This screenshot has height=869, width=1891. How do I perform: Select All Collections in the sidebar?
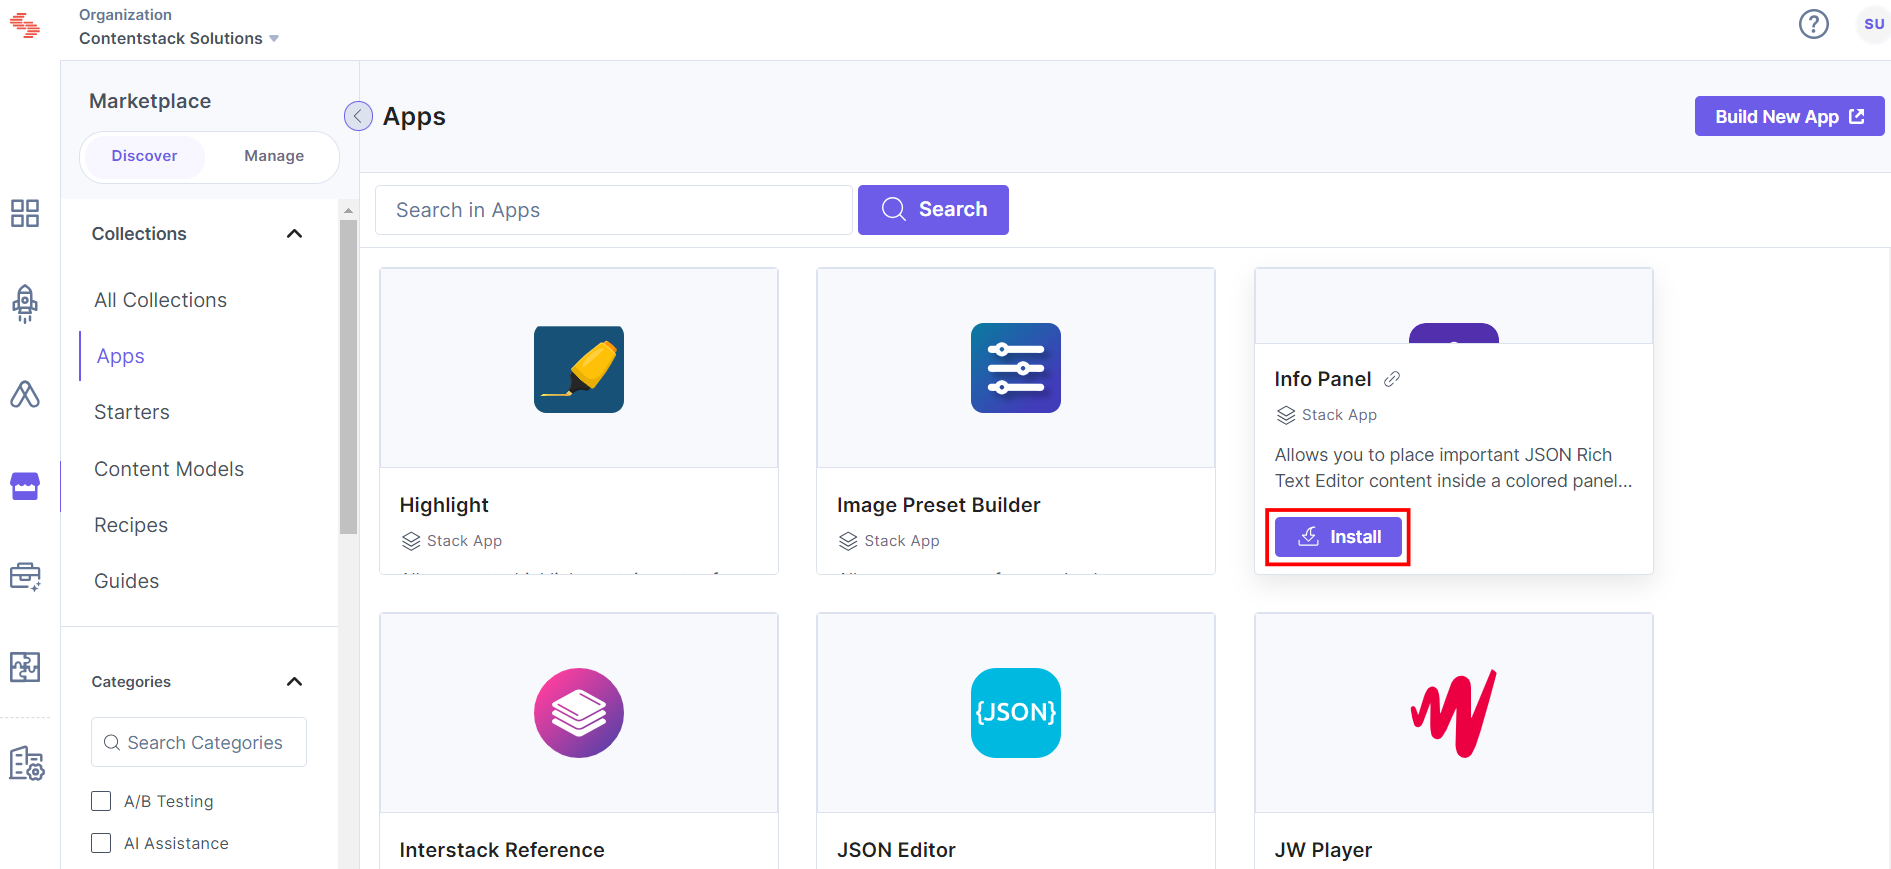(160, 300)
